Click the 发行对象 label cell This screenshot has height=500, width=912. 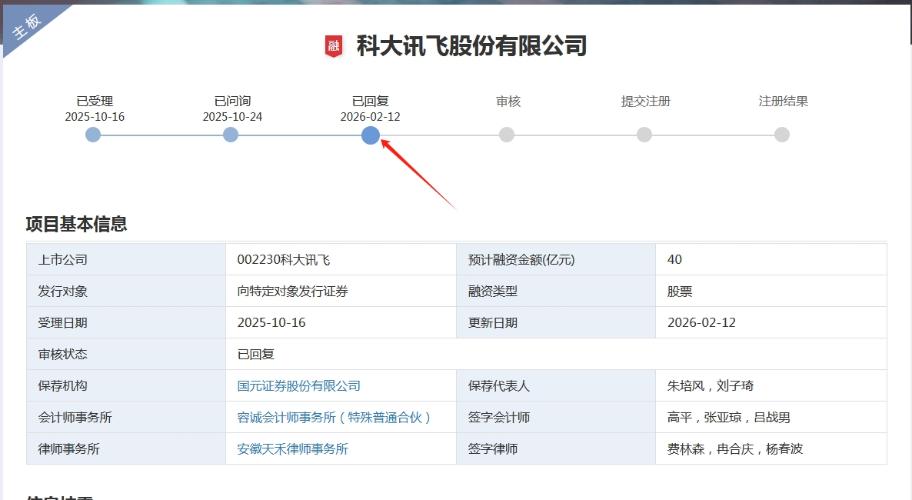[126, 291]
